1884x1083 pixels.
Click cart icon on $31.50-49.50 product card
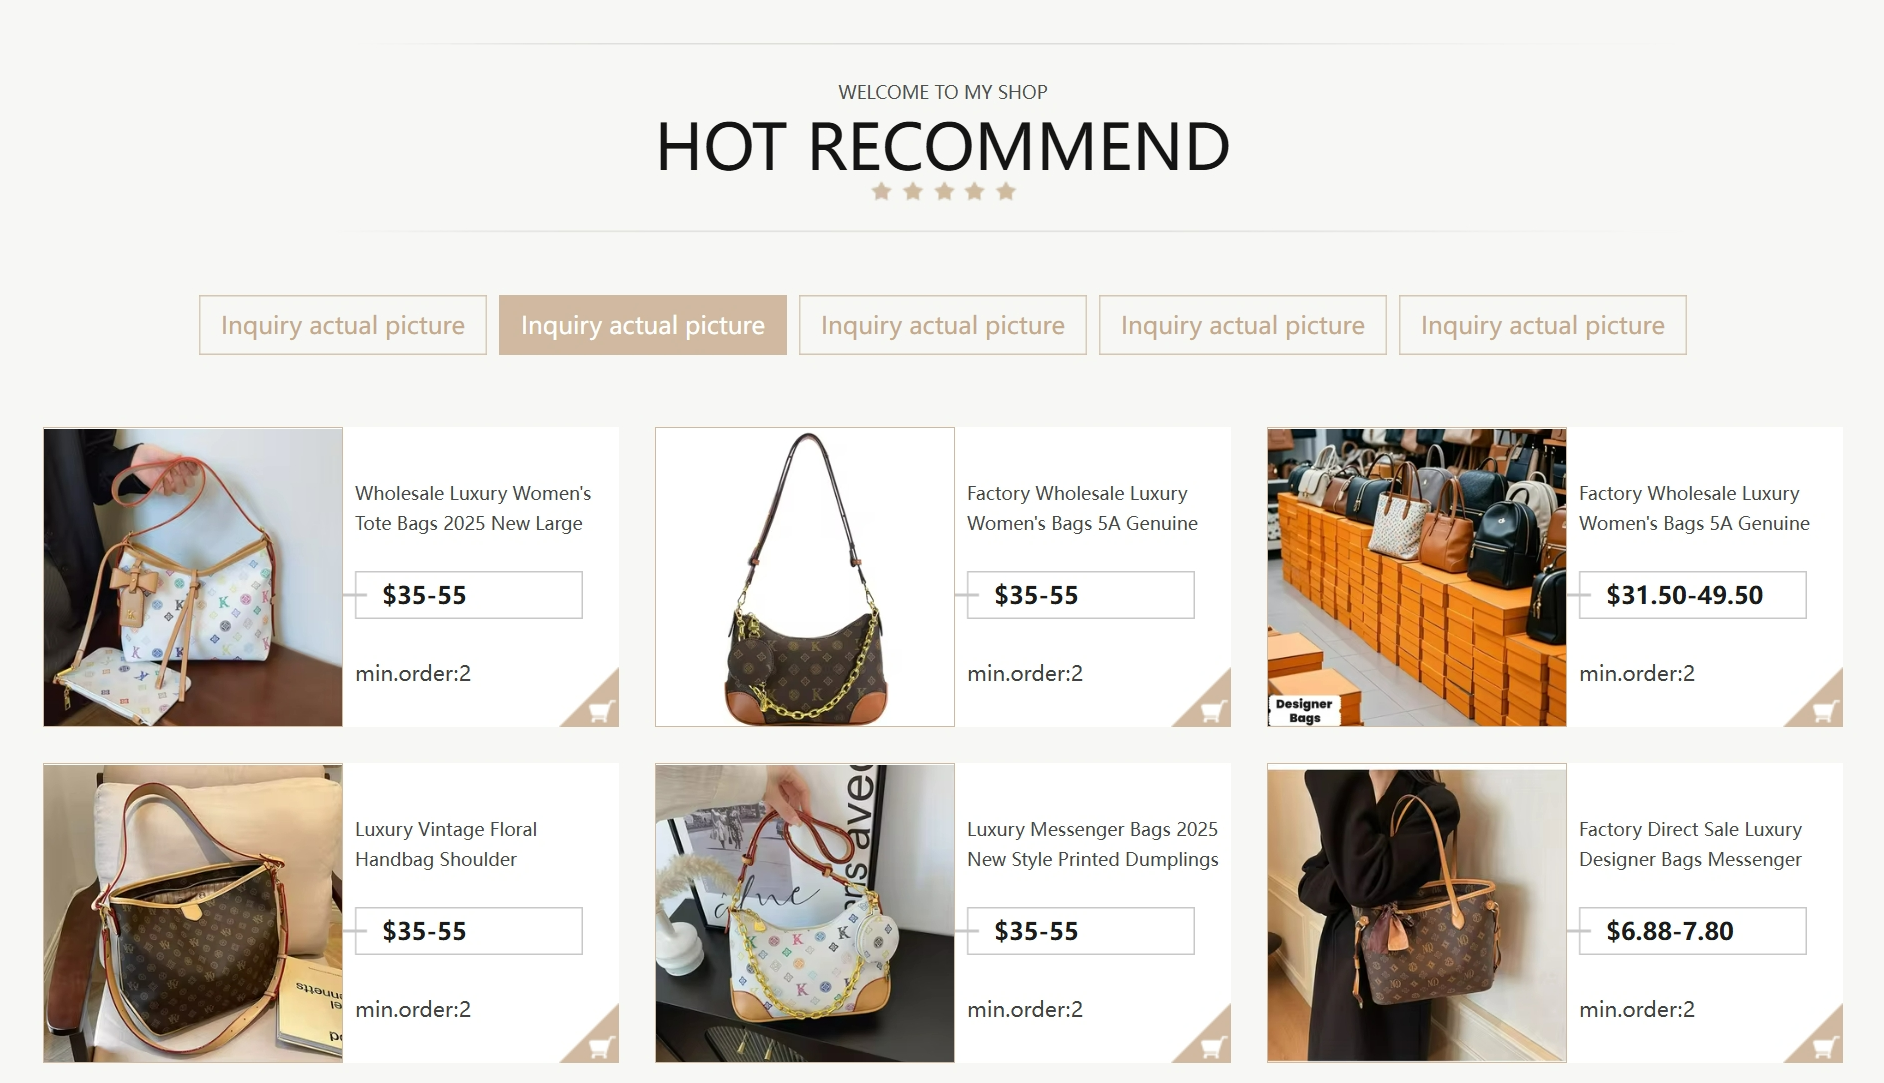click(1823, 710)
